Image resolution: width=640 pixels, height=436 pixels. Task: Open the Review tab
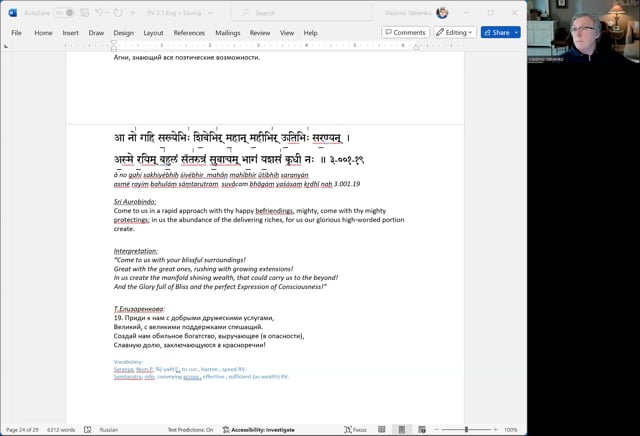(260, 33)
